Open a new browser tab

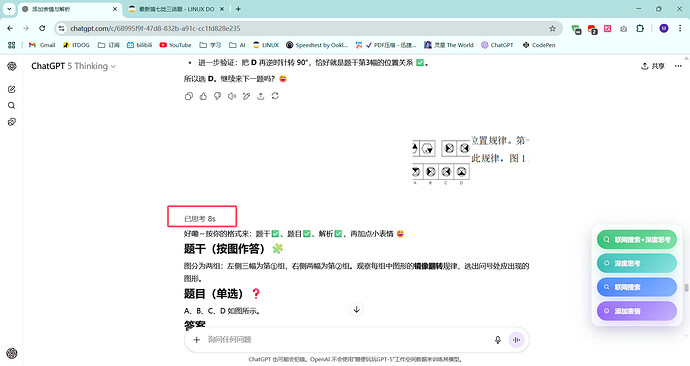tap(238, 9)
